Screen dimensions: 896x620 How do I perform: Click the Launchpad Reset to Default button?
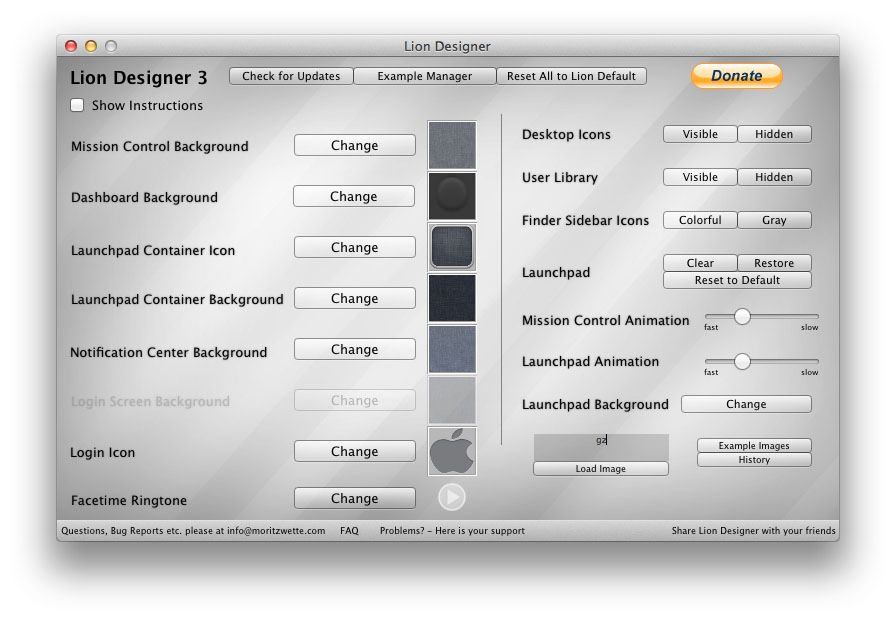click(x=737, y=280)
